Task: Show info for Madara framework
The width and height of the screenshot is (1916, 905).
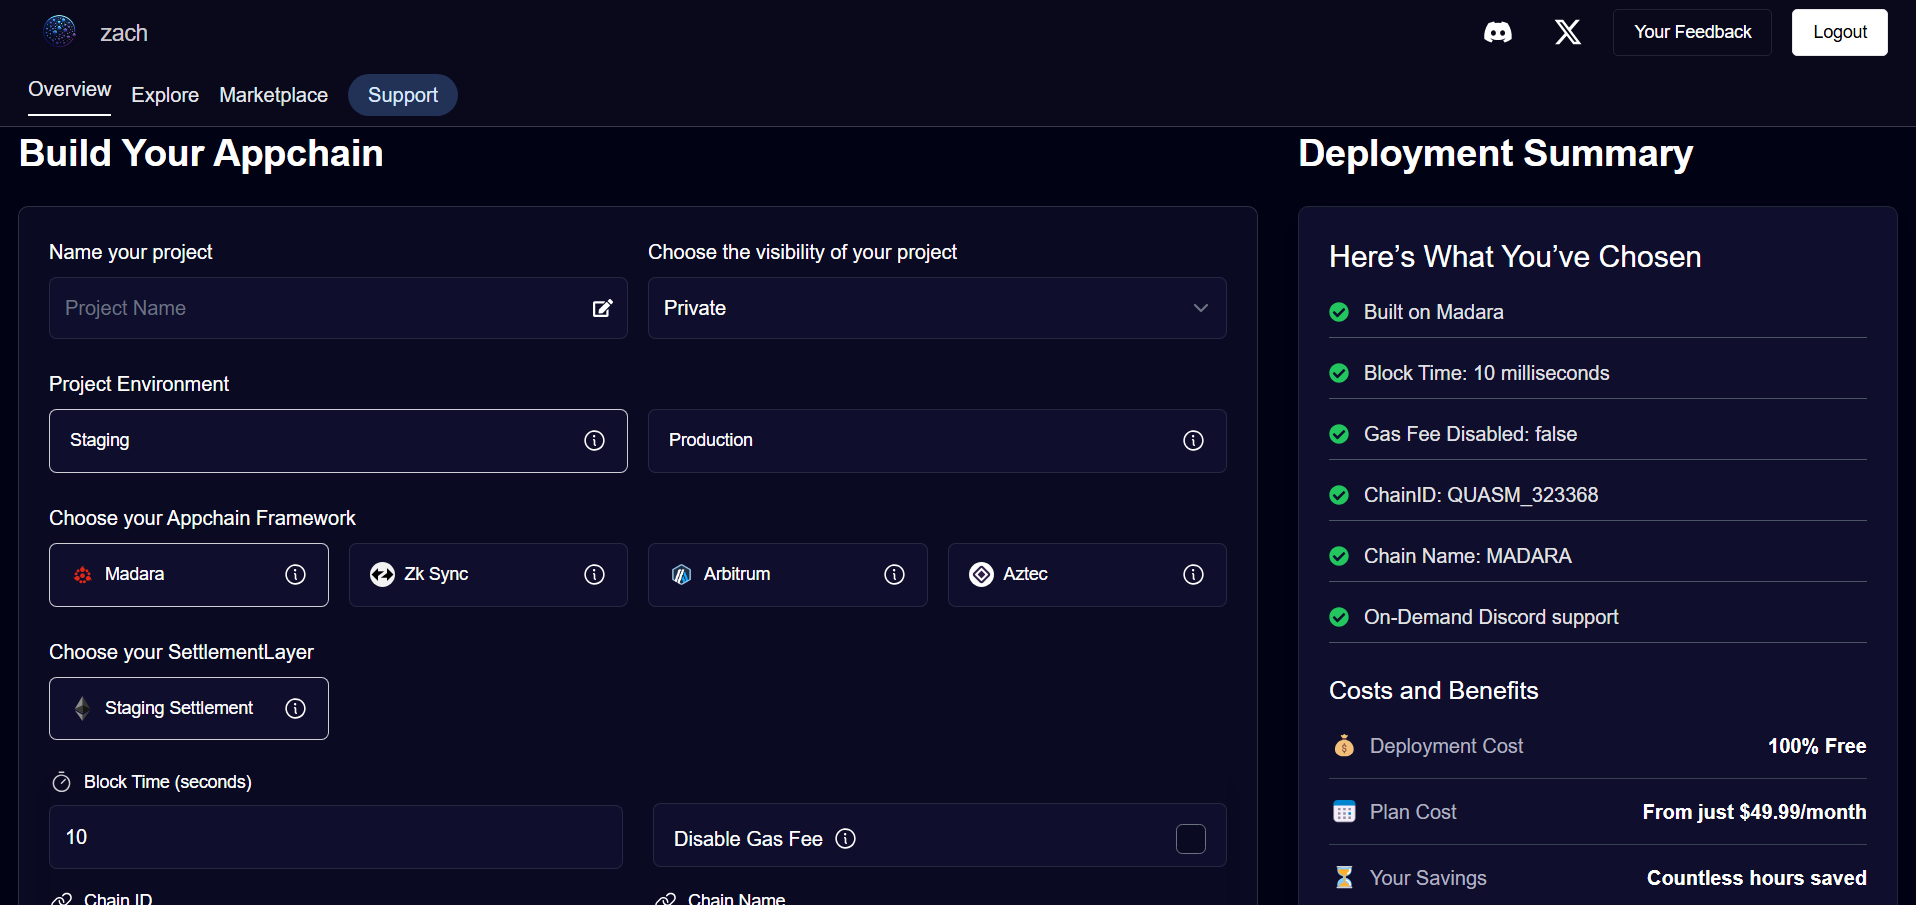Action: (x=295, y=574)
